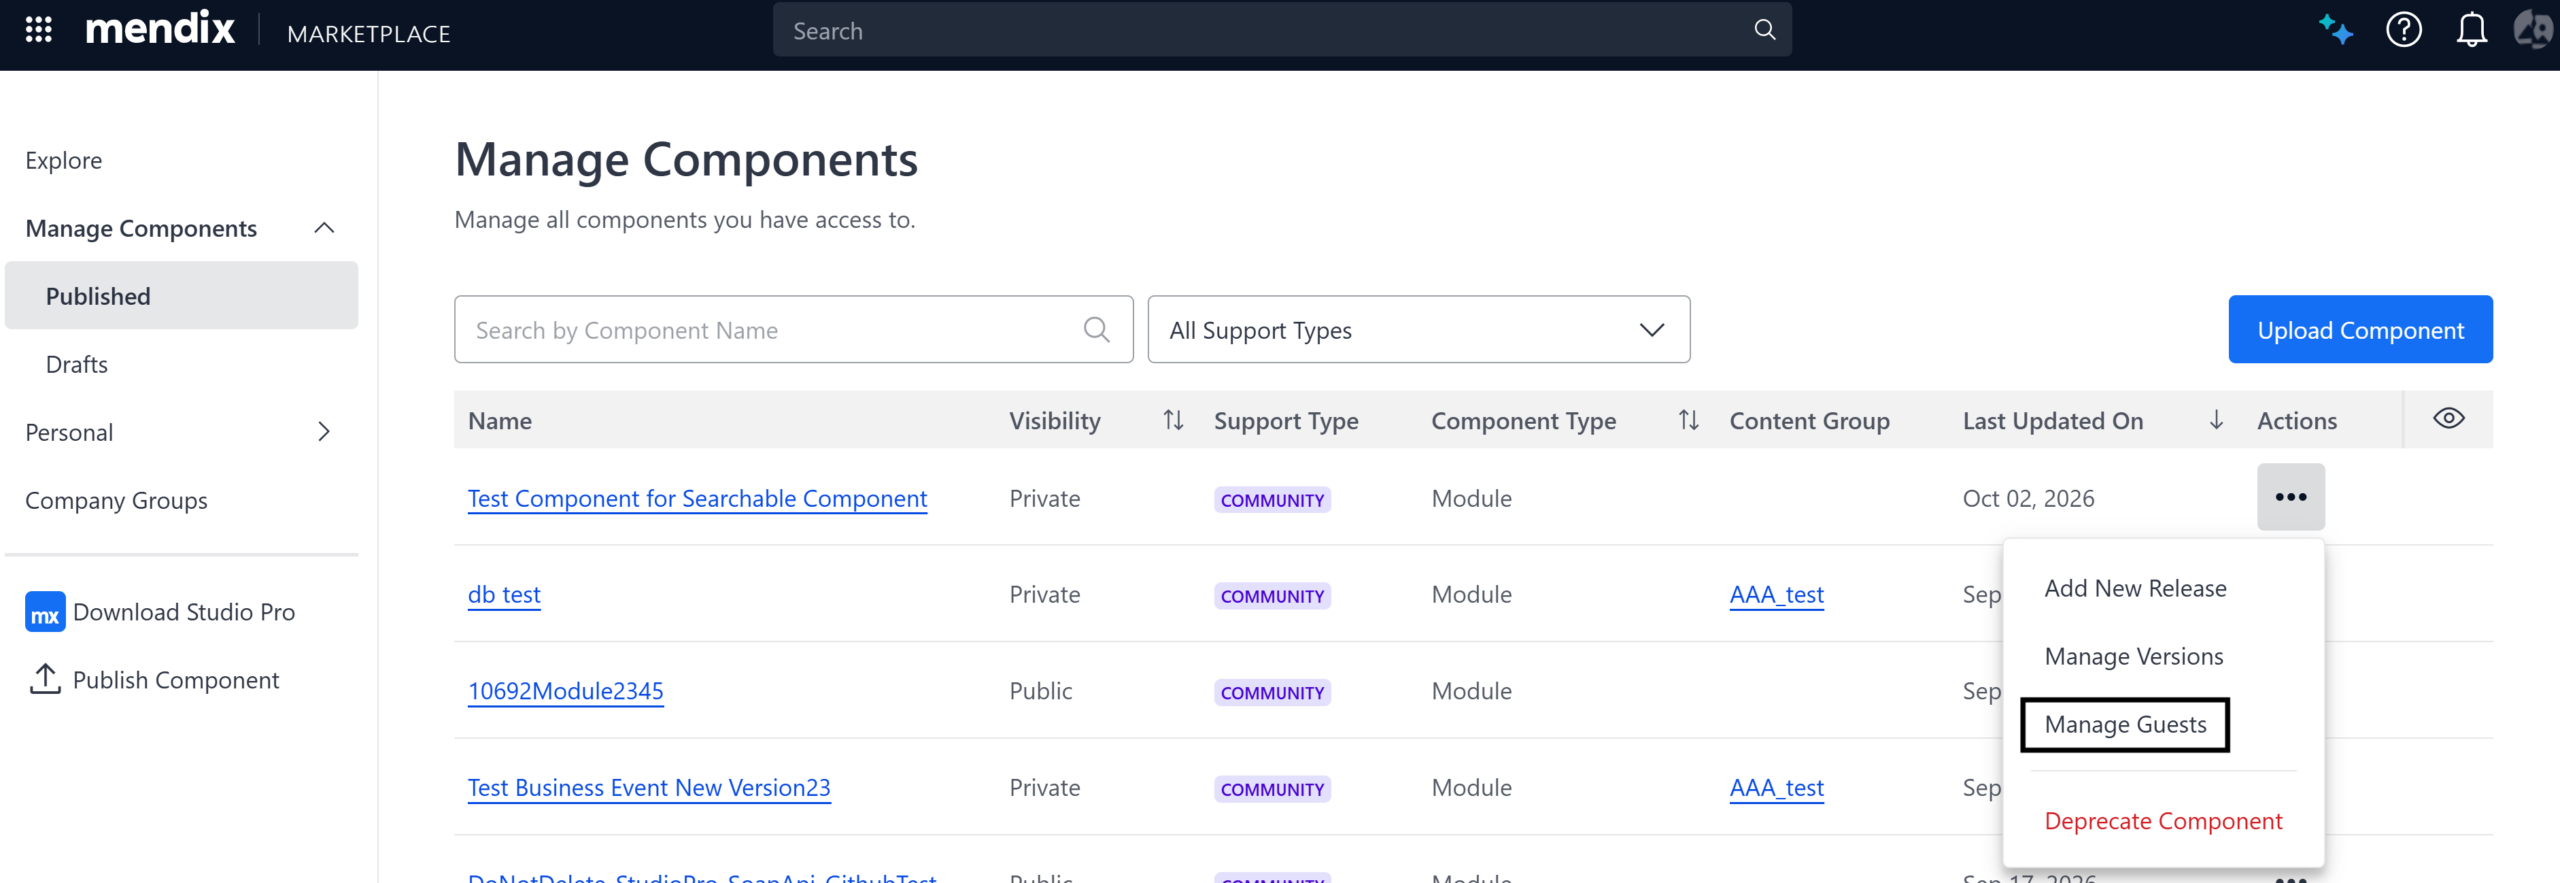Open 10692Module2345 component link
This screenshot has width=2560, height=883.
tap(565, 692)
